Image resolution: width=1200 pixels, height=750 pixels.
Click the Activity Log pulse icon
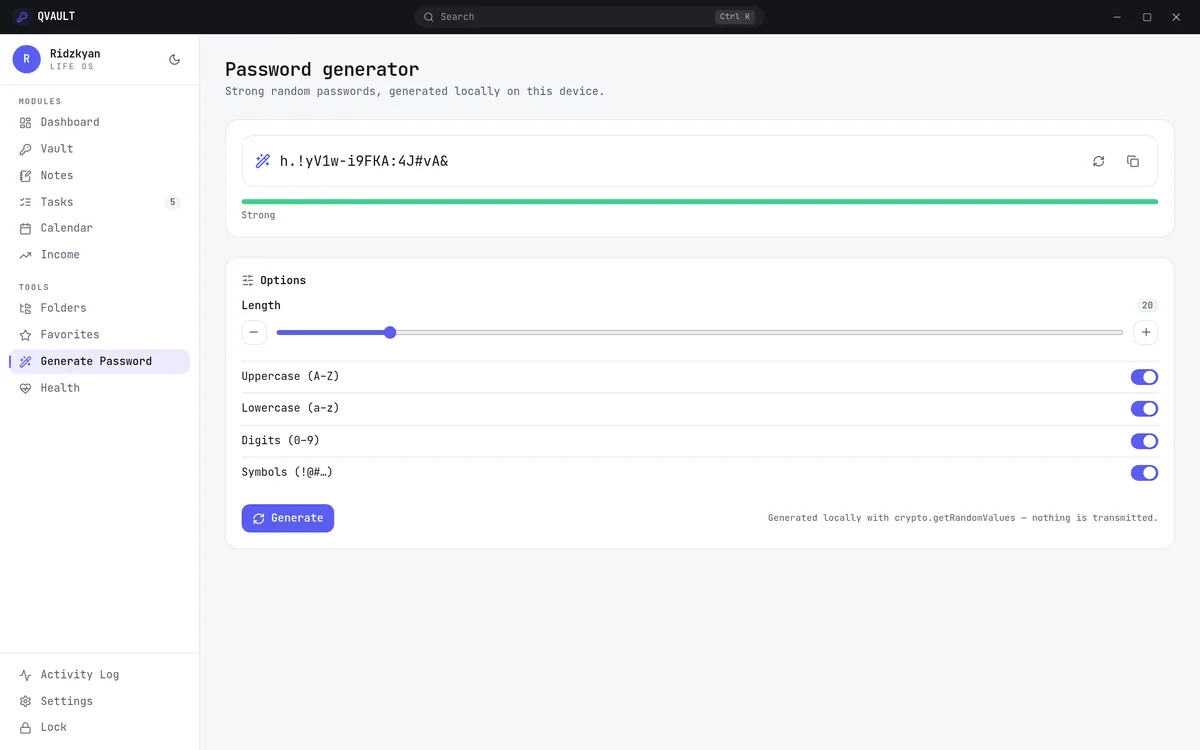click(x=26, y=675)
